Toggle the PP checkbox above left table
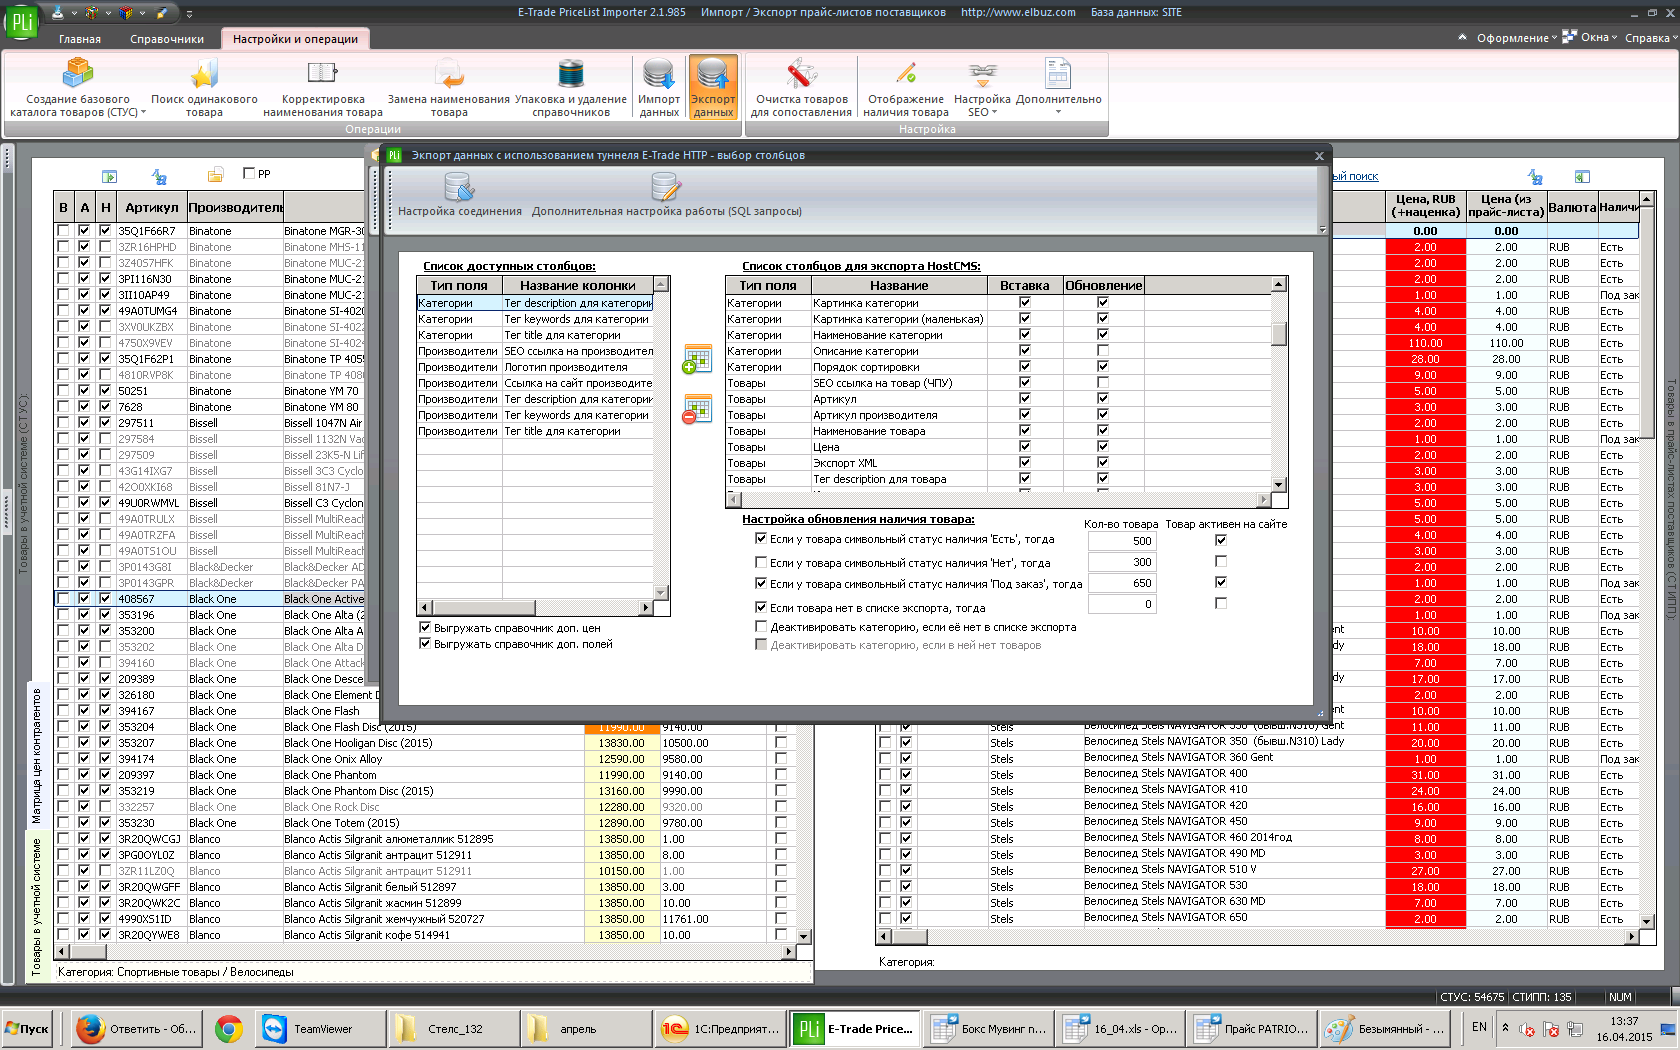 tap(249, 173)
